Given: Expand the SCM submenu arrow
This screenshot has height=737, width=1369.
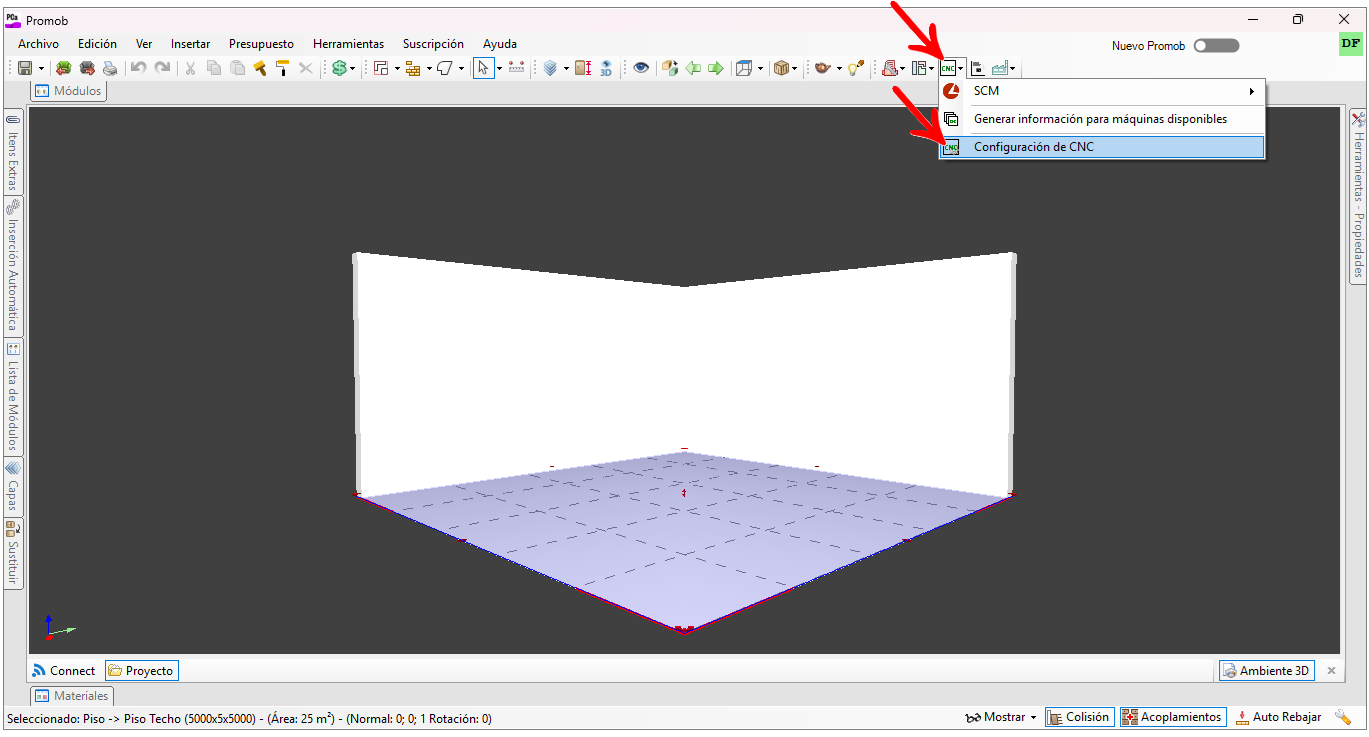Looking at the screenshot, I should click(x=1252, y=91).
